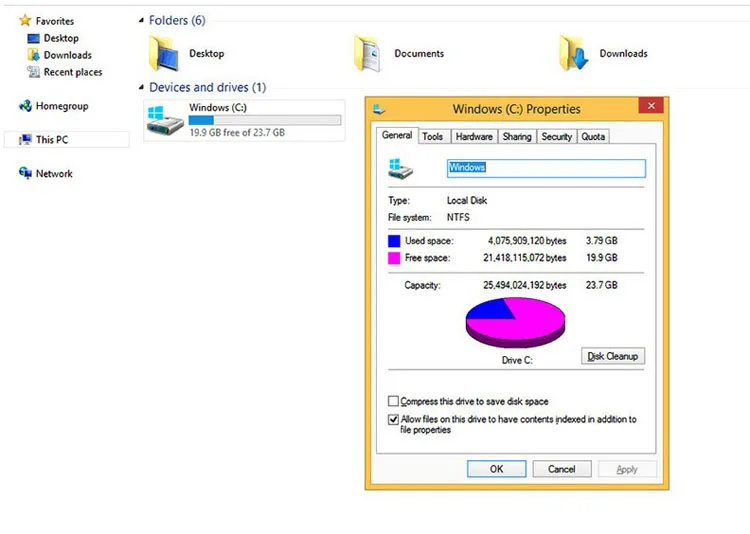
Task: Switch to the Tools tab
Action: point(432,136)
